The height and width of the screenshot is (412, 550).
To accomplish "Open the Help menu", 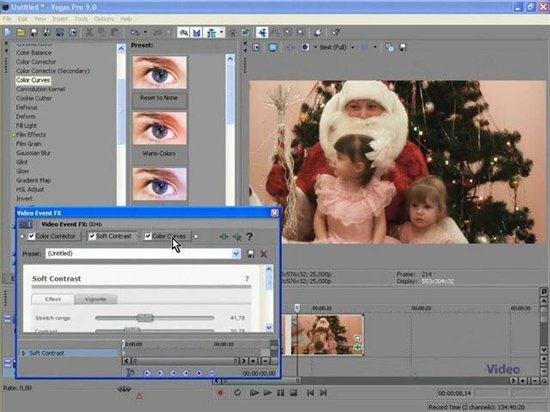I will [126, 19].
